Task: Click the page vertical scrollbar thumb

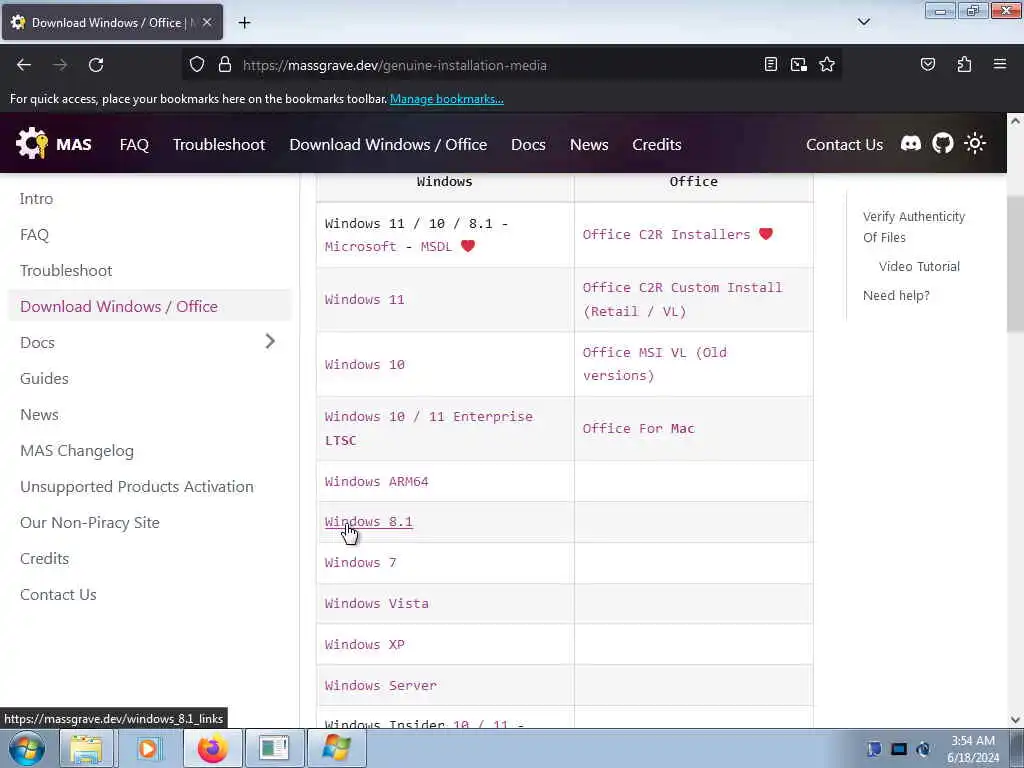Action: [x=1015, y=263]
